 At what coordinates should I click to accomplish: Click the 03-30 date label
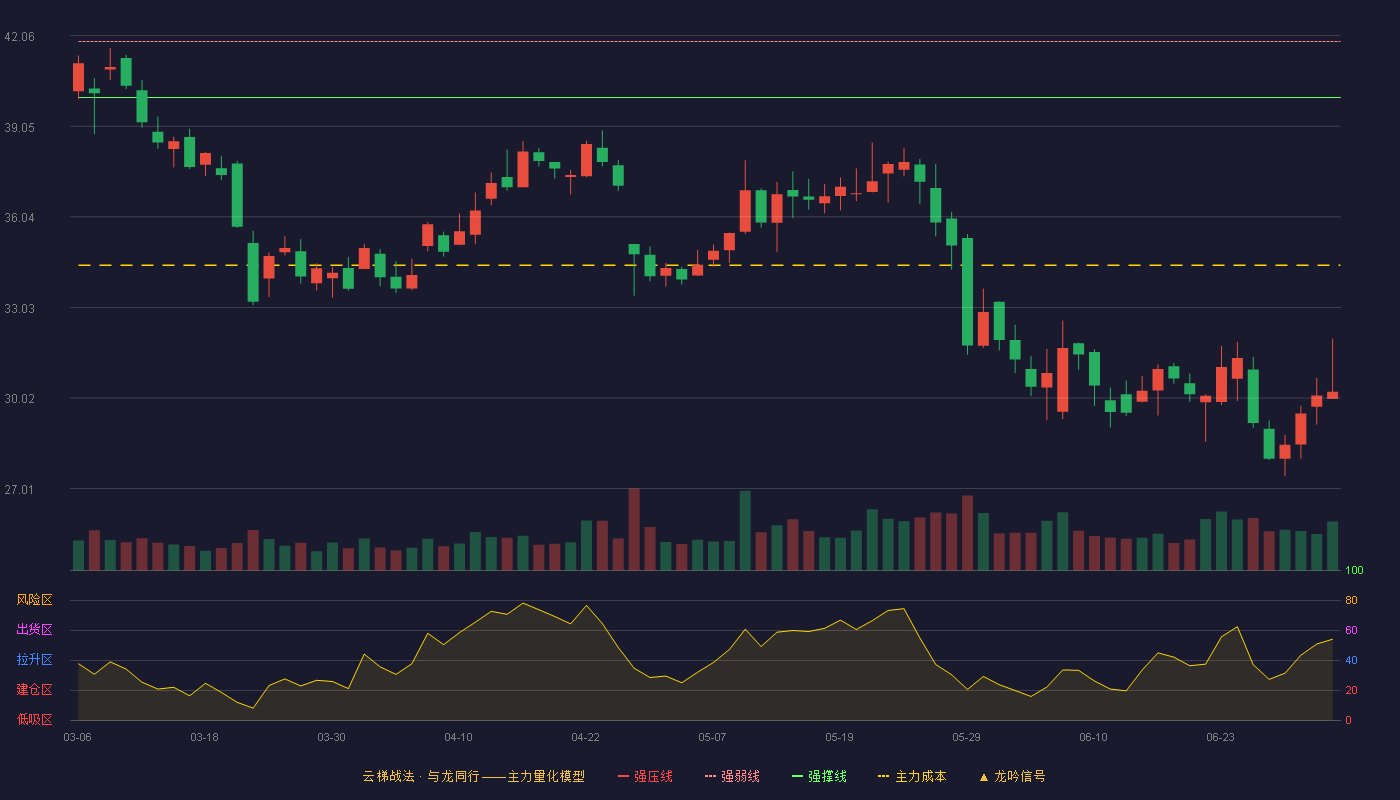pyautogui.click(x=331, y=737)
